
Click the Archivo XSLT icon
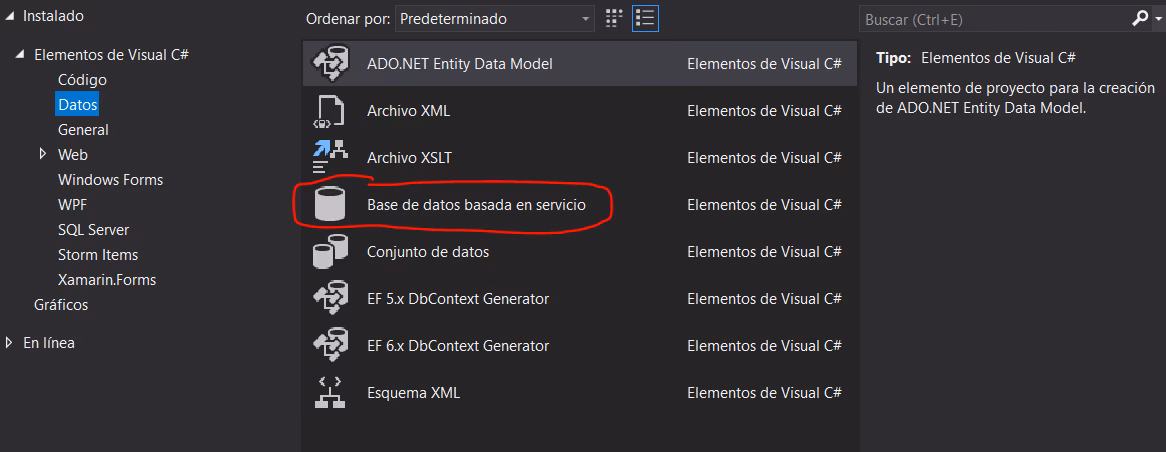(329, 158)
